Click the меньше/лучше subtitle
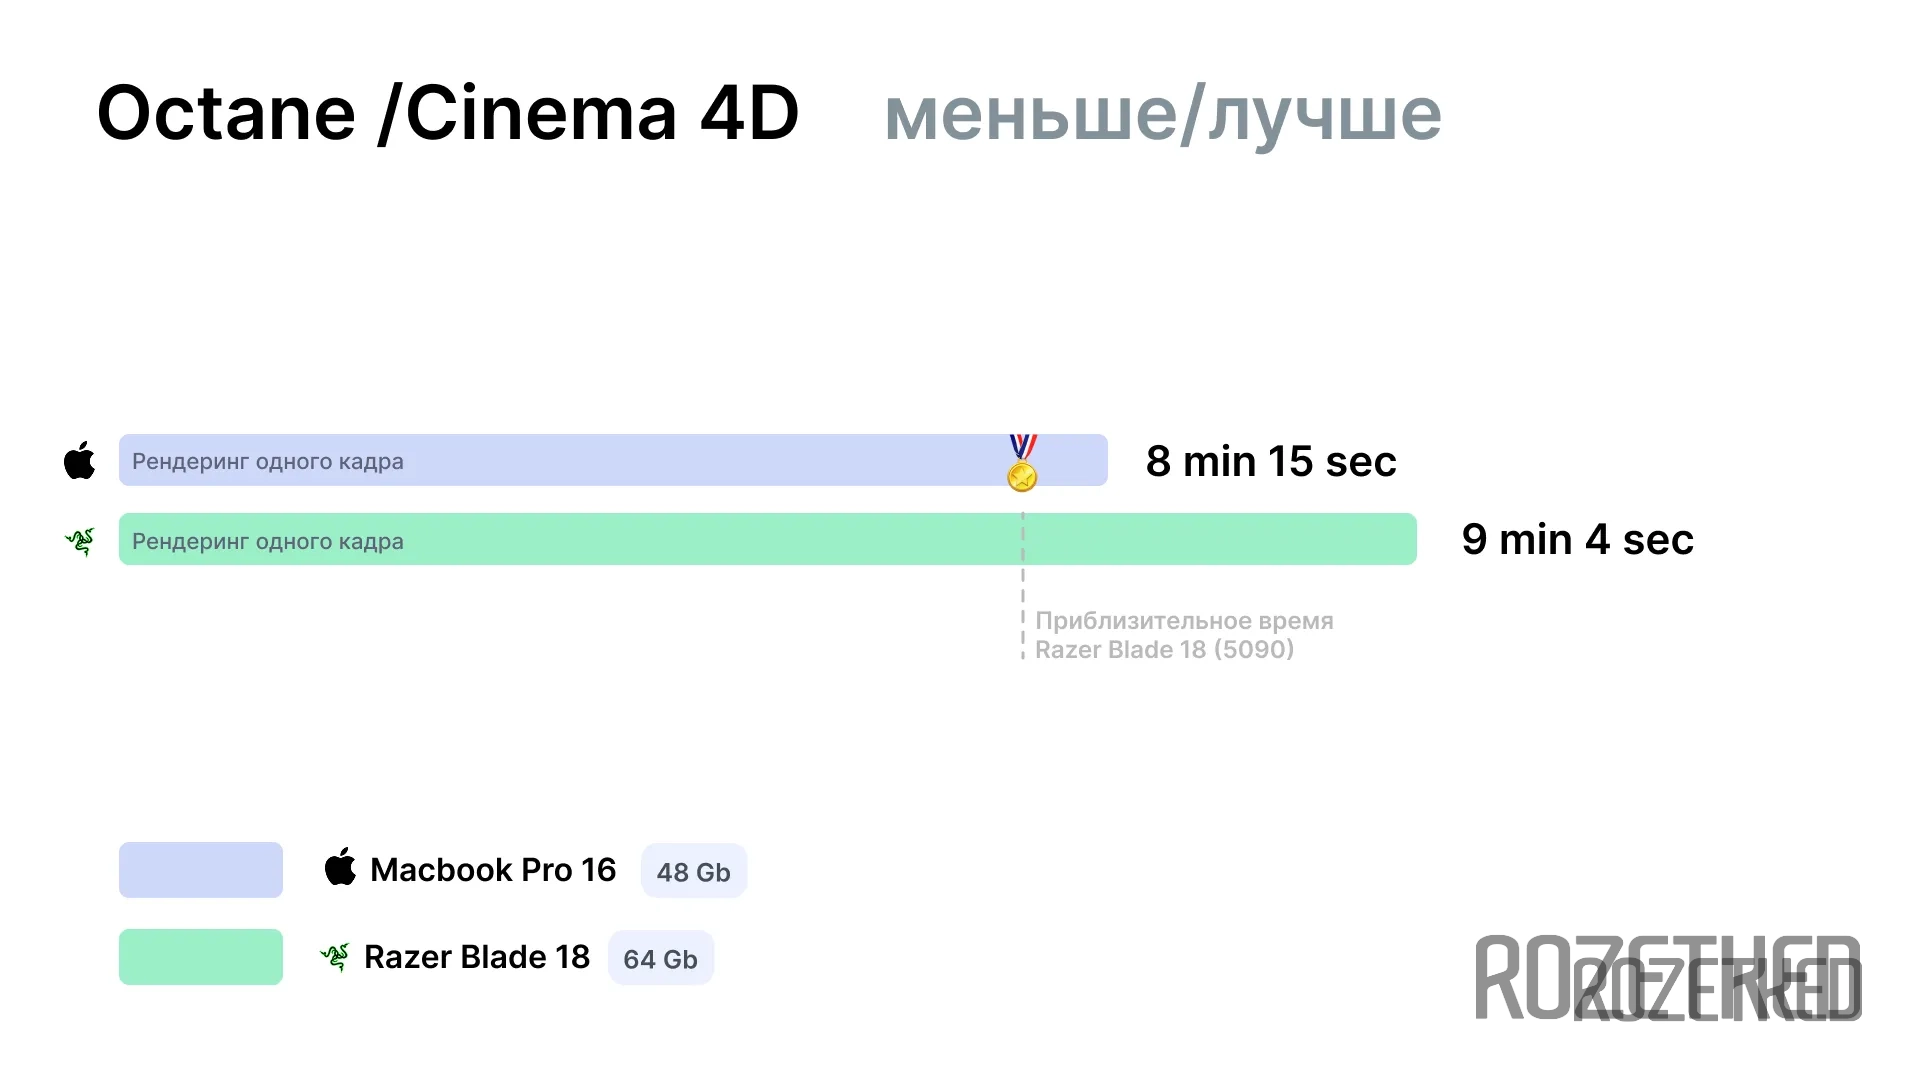The width and height of the screenshot is (1920, 1080). coord(1163,115)
